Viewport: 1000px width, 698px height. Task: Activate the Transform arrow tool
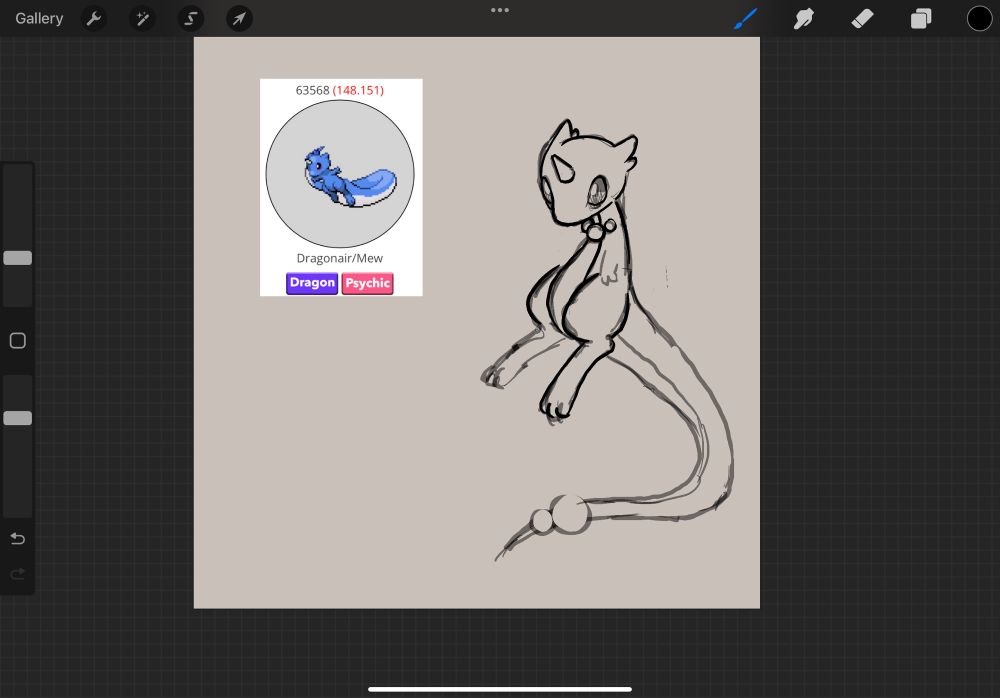click(x=239, y=19)
